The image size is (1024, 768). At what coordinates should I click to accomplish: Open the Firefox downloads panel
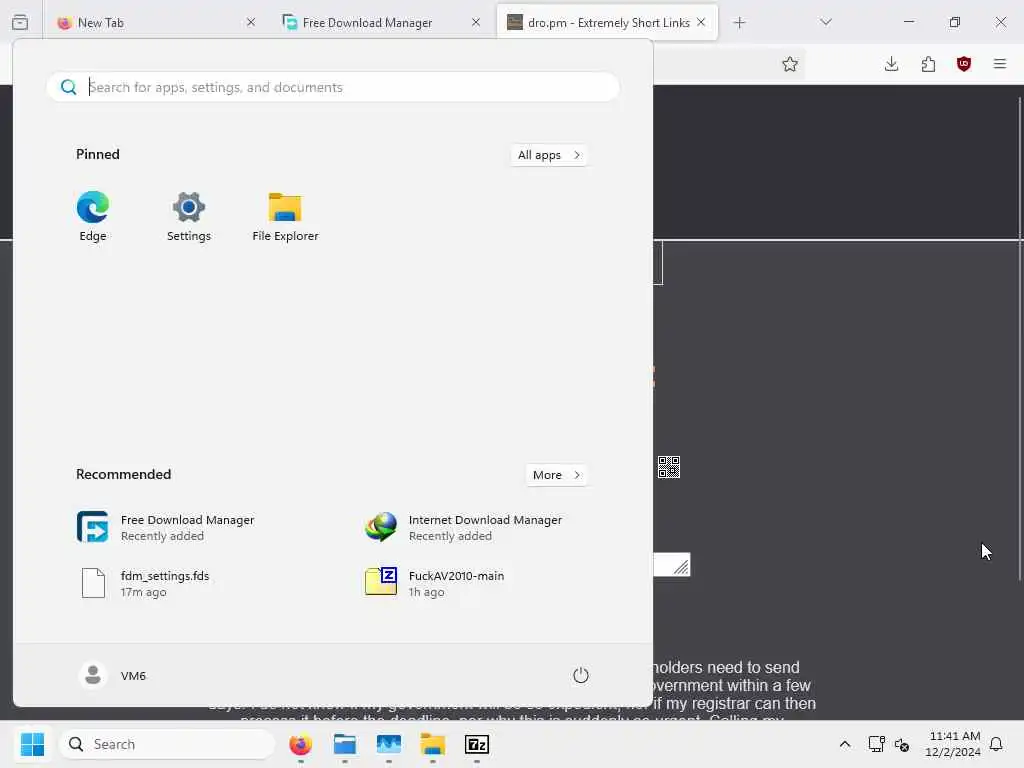click(891, 64)
